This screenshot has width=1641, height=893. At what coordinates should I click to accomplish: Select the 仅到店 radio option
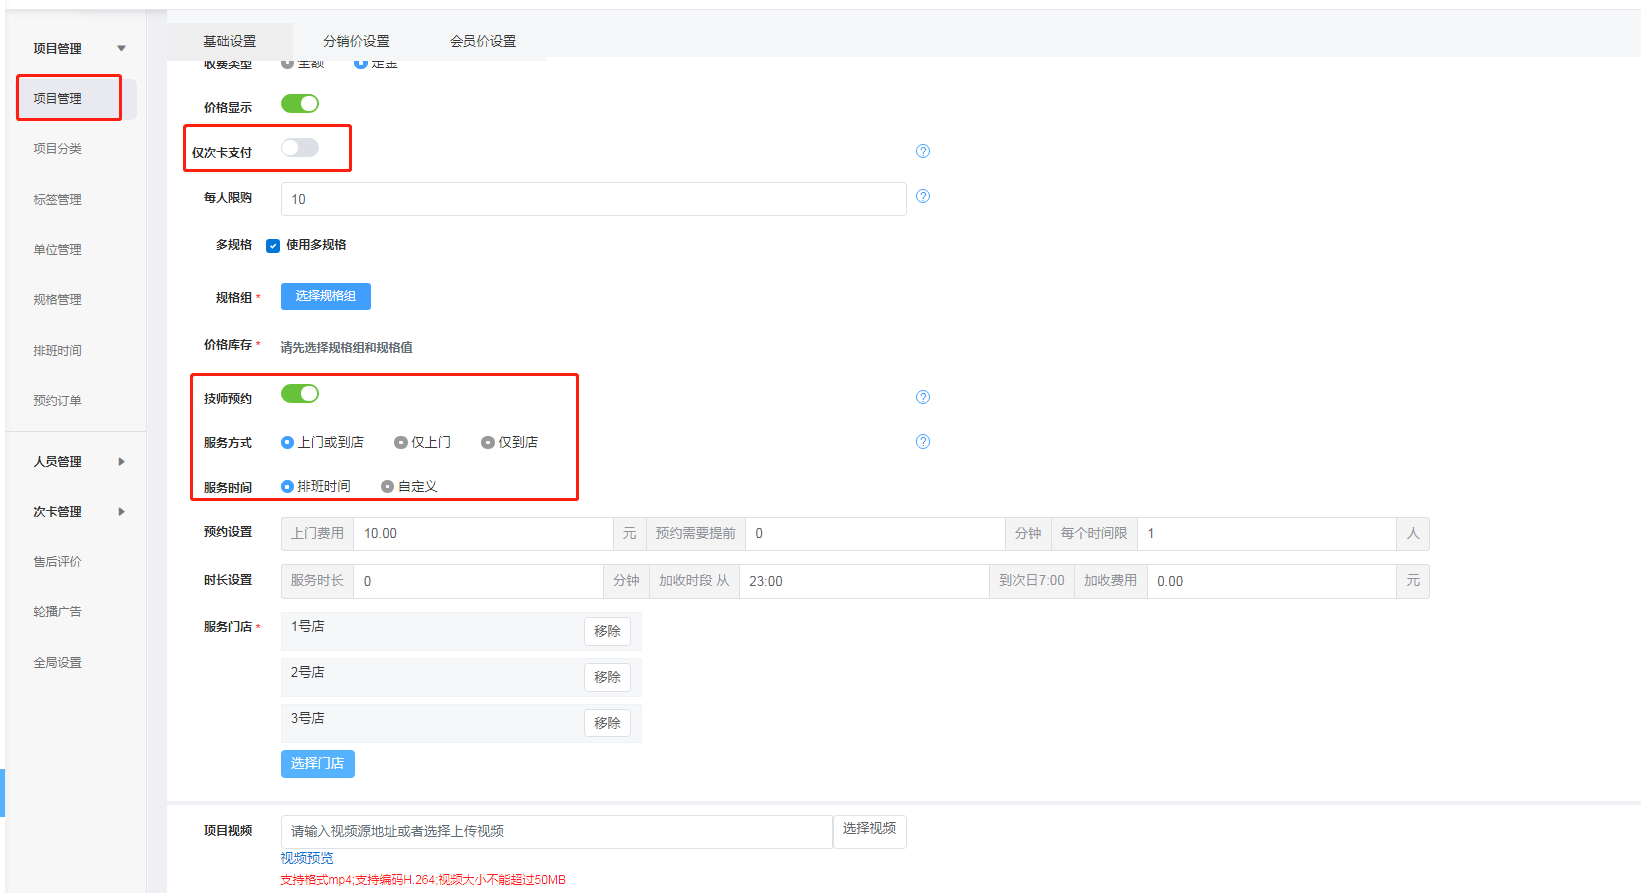pyautogui.click(x=510, y=442)
